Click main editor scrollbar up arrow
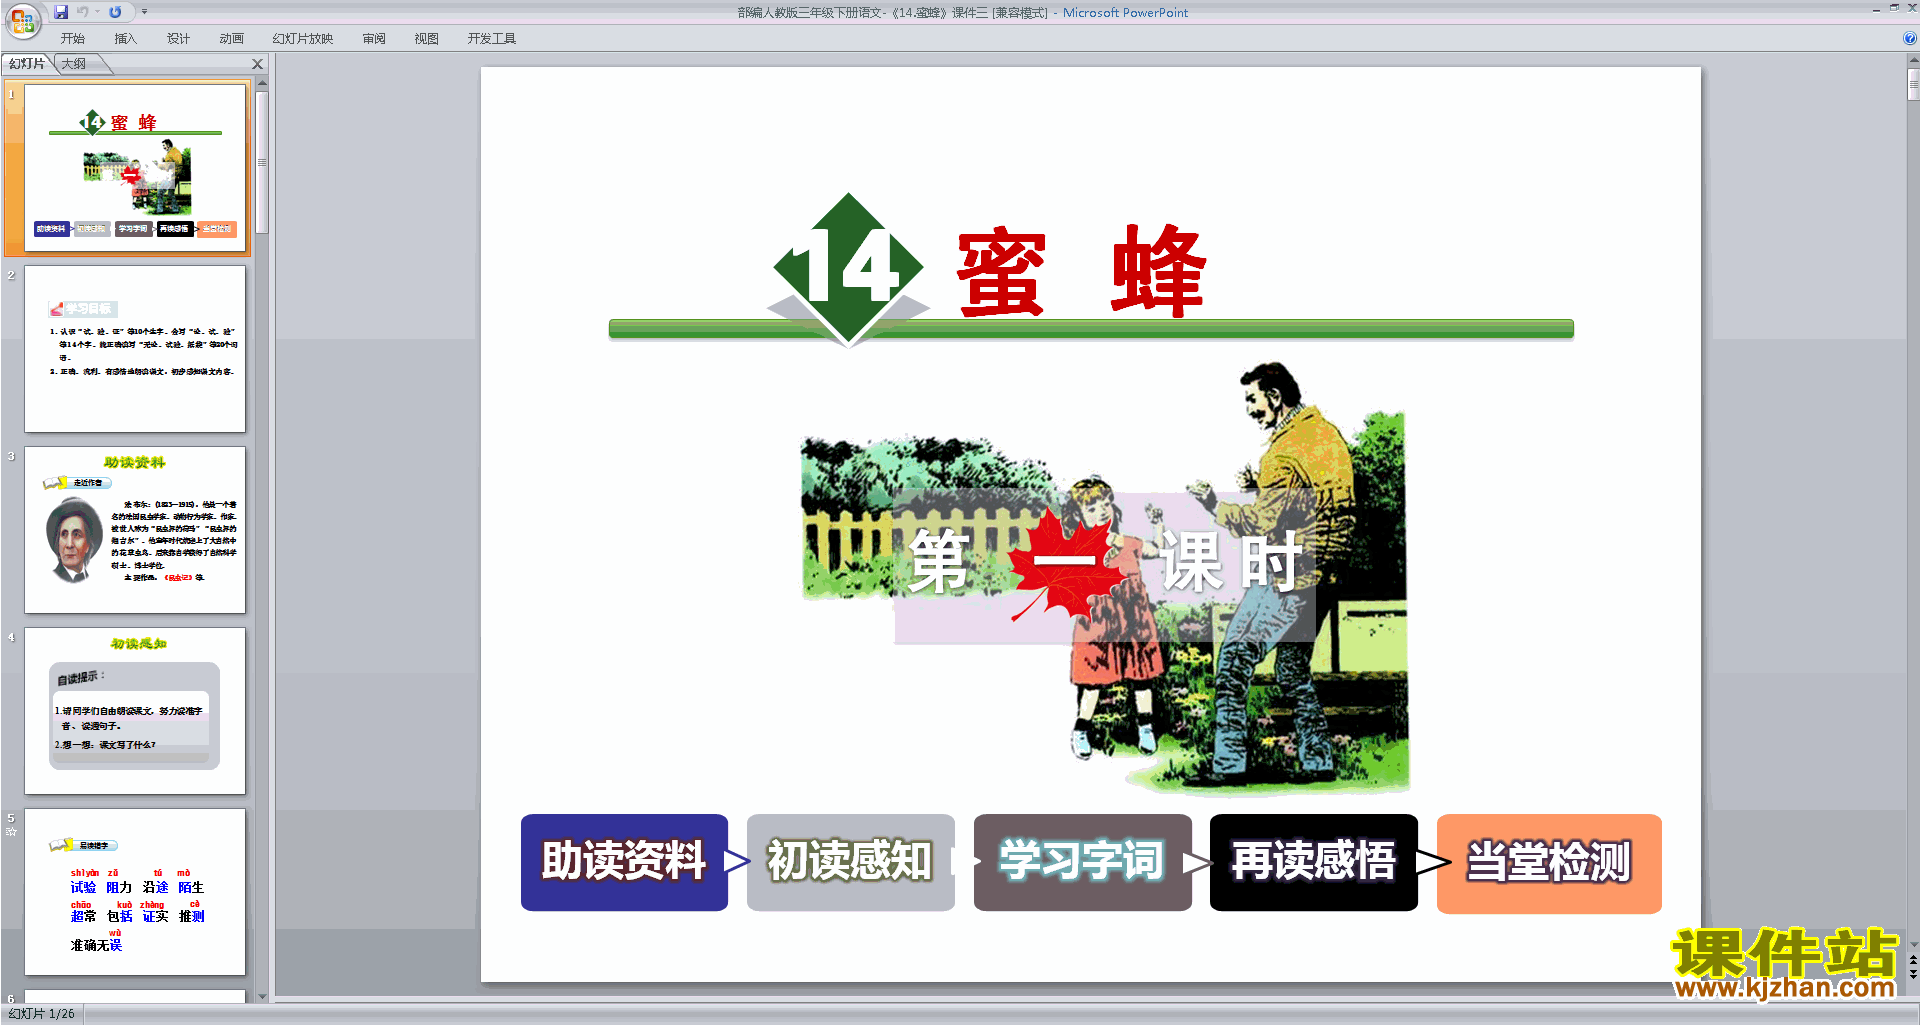 tap(1913, 61)
